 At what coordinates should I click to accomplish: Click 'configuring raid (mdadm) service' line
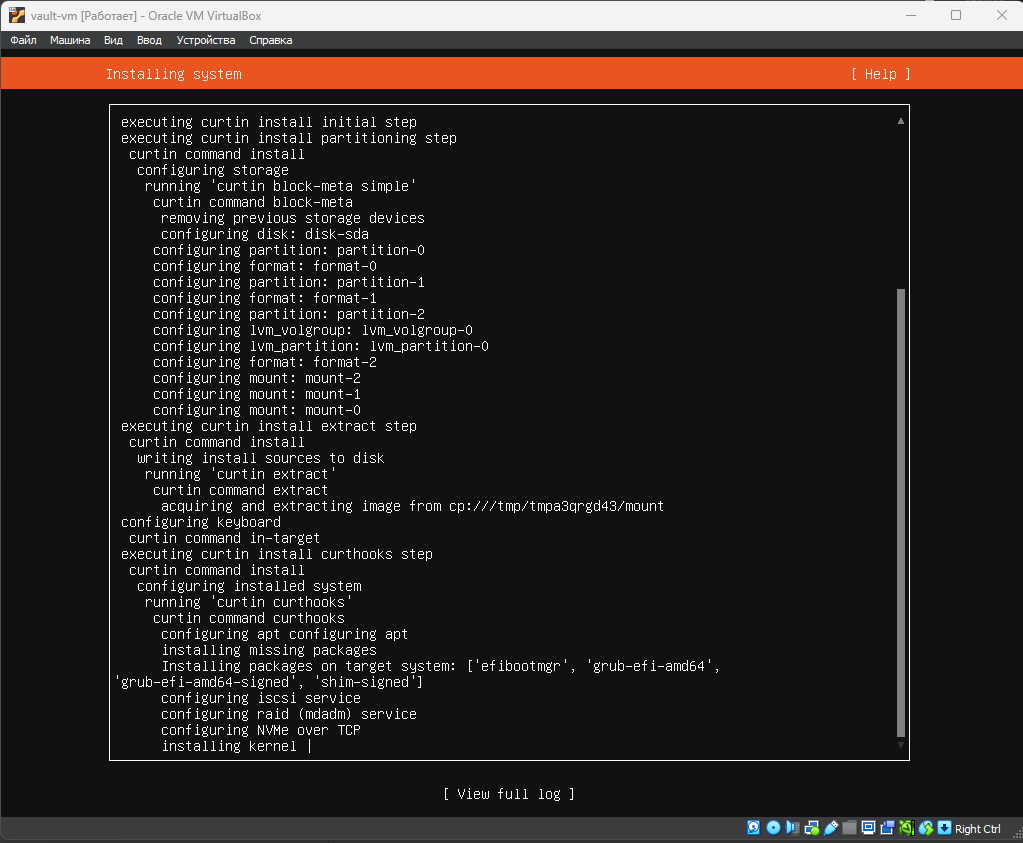(288, 714)
